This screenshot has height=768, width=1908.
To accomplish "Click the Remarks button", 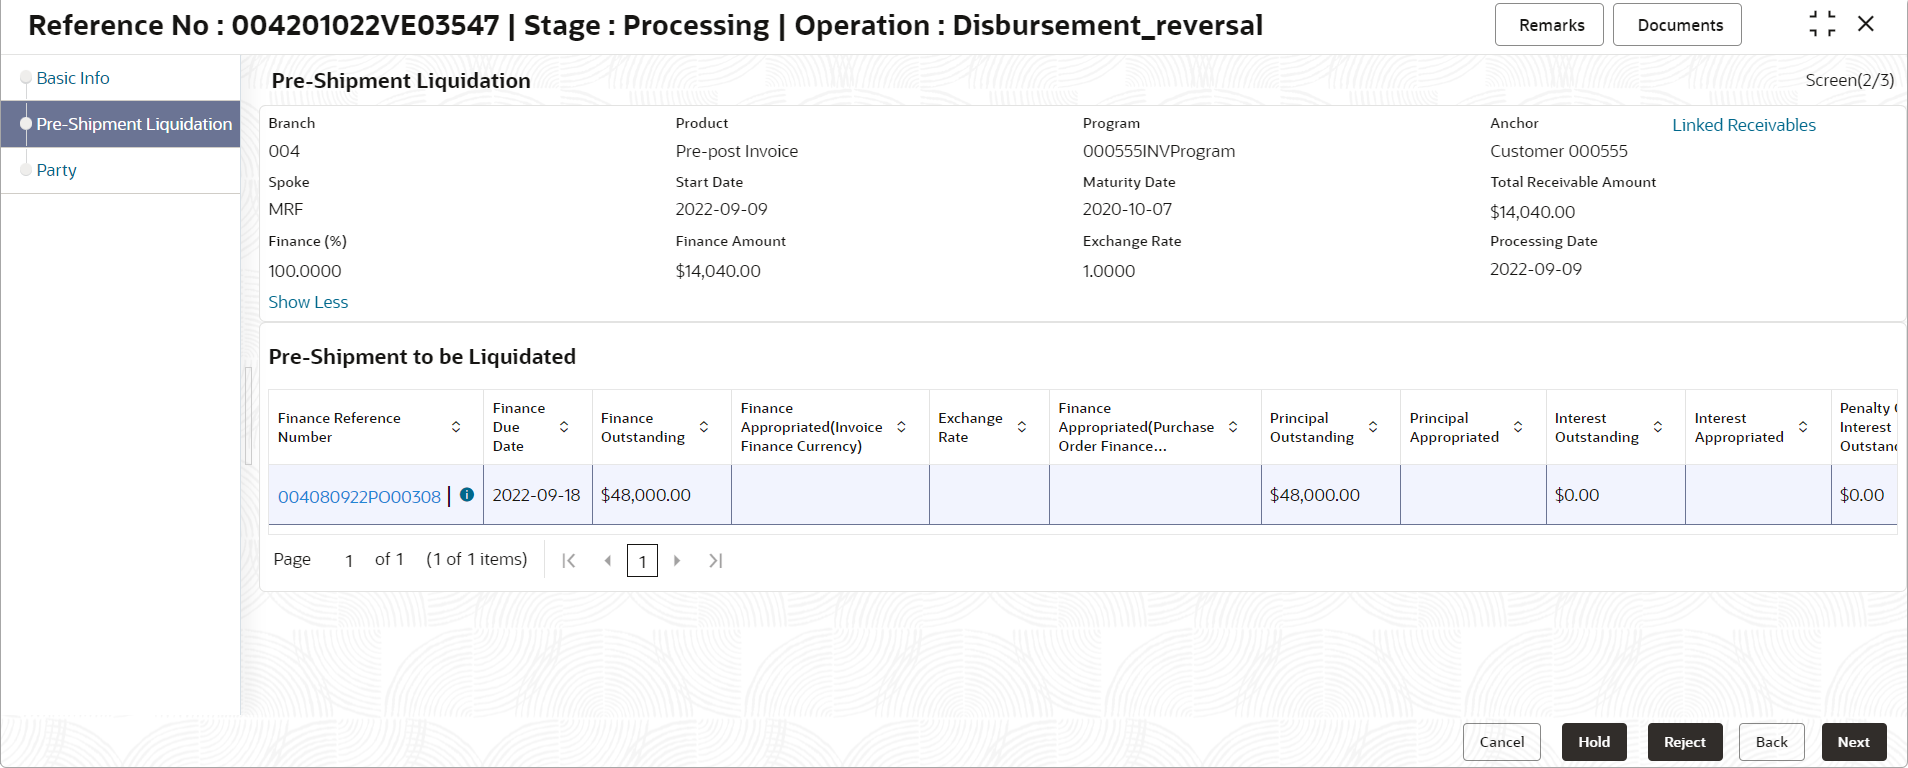I will point(1551,25).
